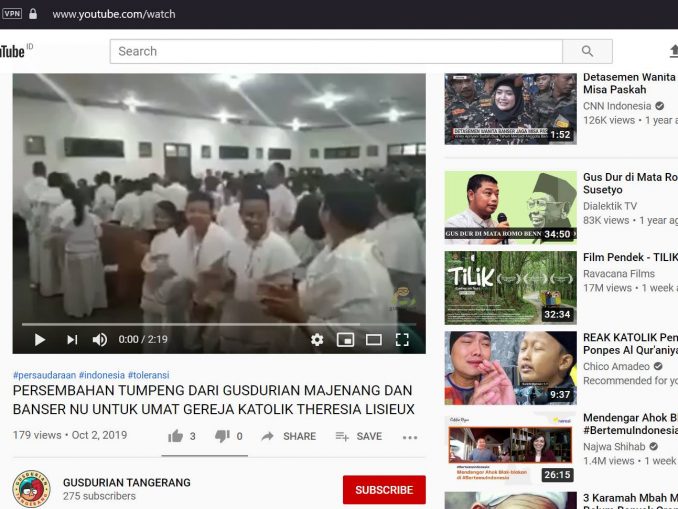Open the three-dot more actions menu
The image size is (678, 509).
pyautogui.click(x=410, y=438)
